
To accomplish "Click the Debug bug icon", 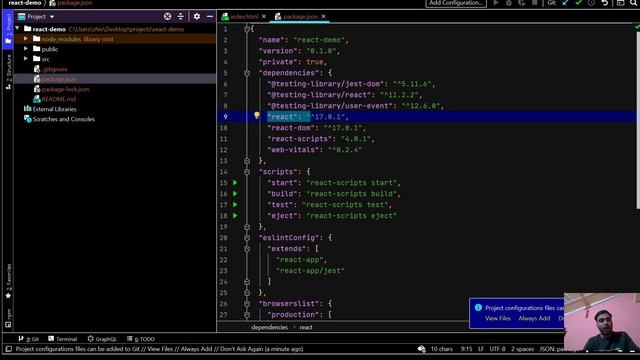I will pos(509,3).
